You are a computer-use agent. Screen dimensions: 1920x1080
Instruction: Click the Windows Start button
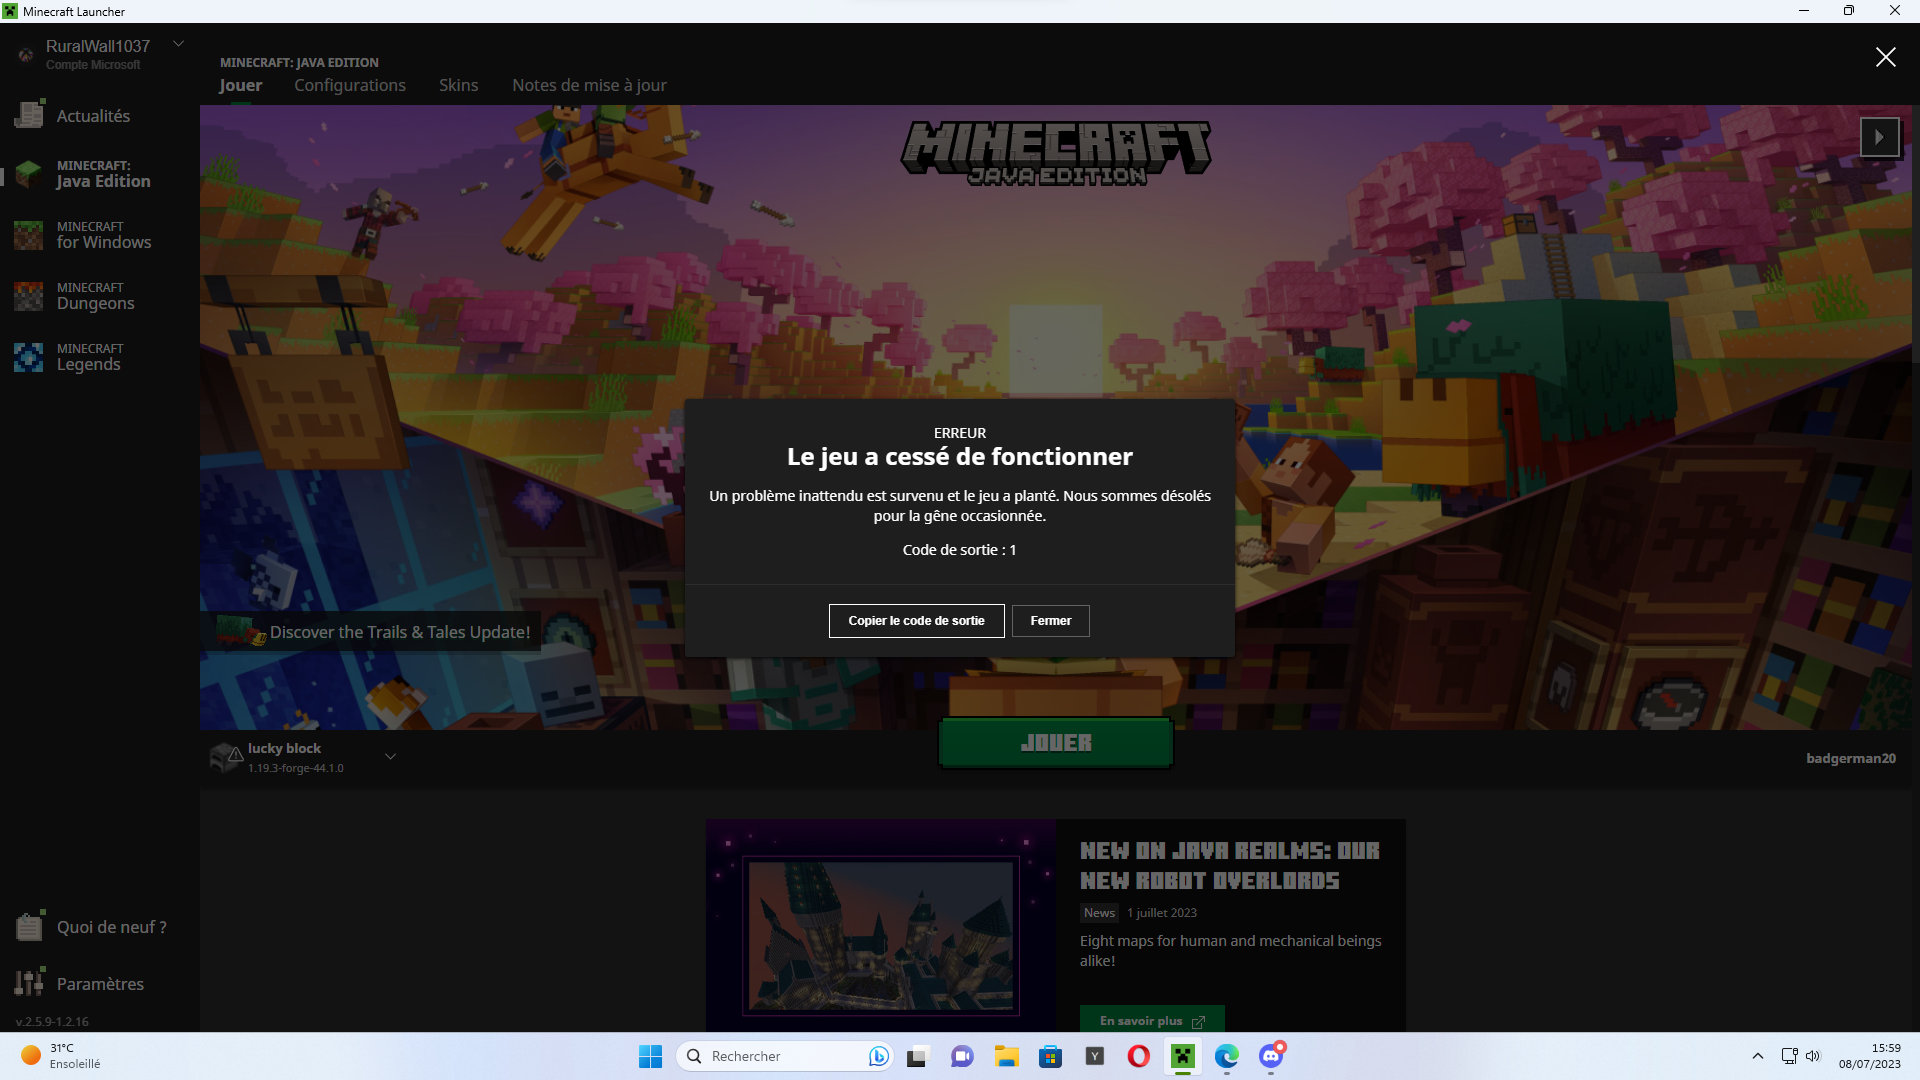(650, 1057)
